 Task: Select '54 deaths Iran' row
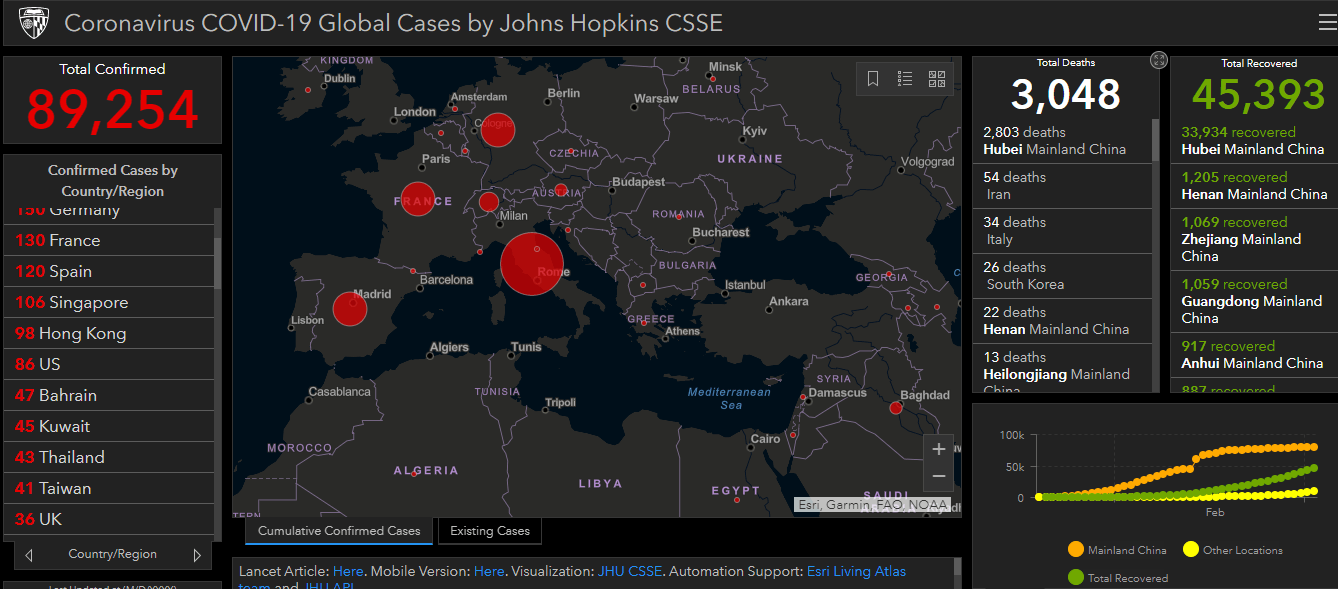(1062, 186)
